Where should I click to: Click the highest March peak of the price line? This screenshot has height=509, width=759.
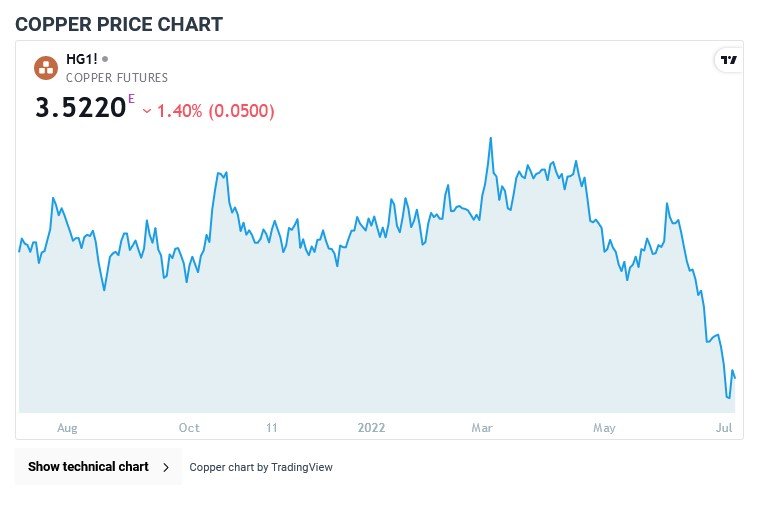(491, 138)
